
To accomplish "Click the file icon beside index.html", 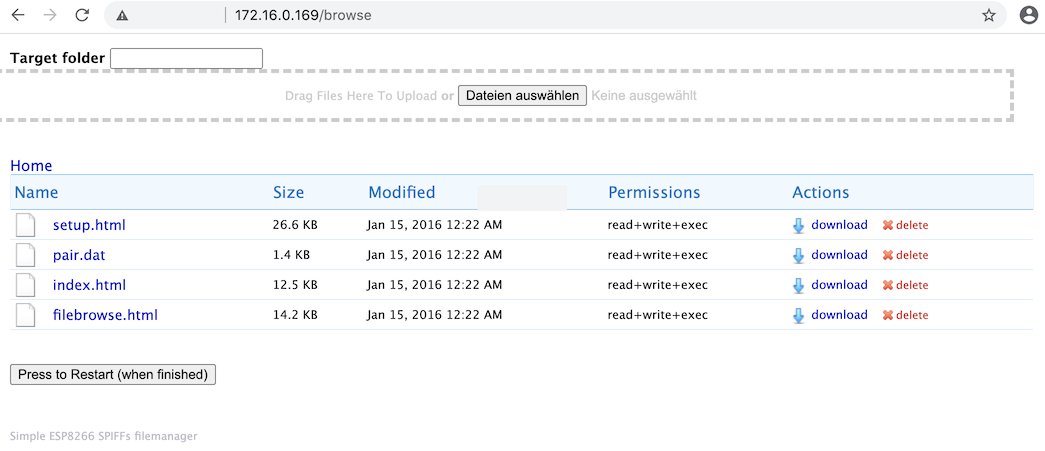I will point(25,285).
